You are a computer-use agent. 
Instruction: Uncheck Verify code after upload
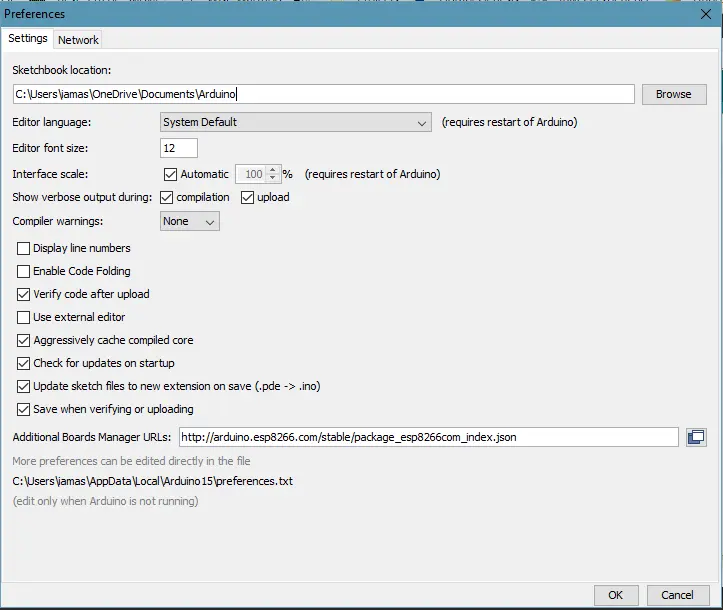click(x=24, y=294)
